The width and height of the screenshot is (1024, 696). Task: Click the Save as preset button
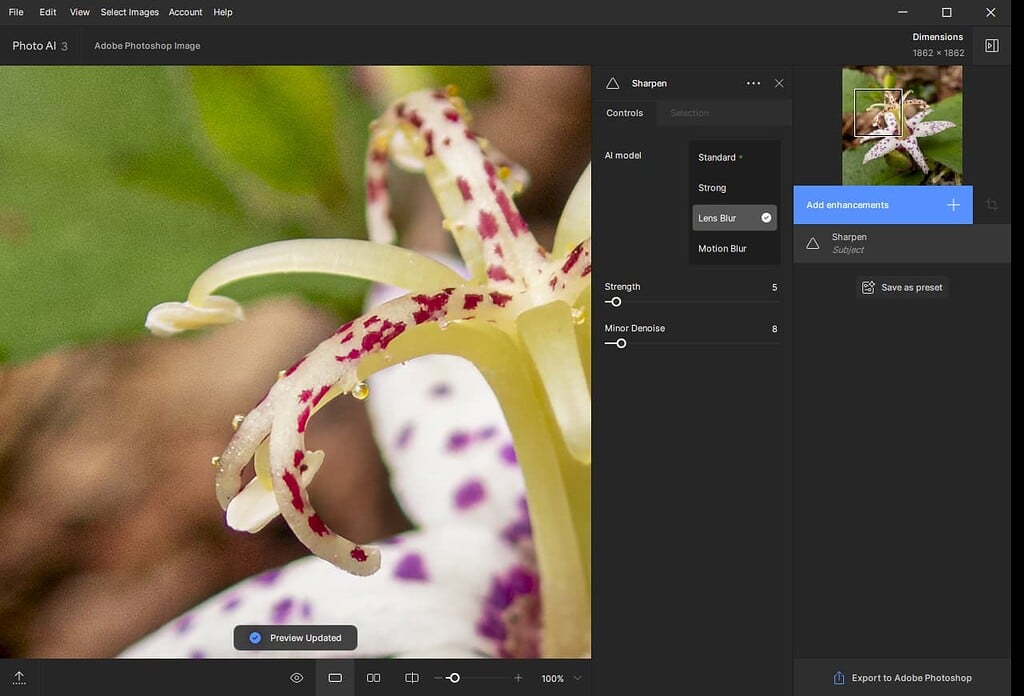902,287
